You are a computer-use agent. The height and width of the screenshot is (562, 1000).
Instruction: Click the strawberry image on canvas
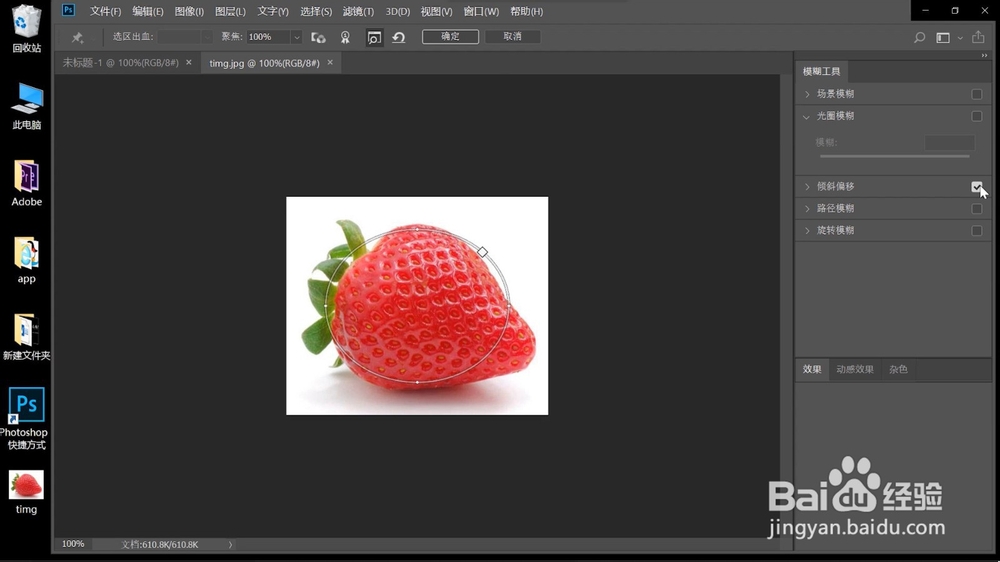tap(417, 306)
